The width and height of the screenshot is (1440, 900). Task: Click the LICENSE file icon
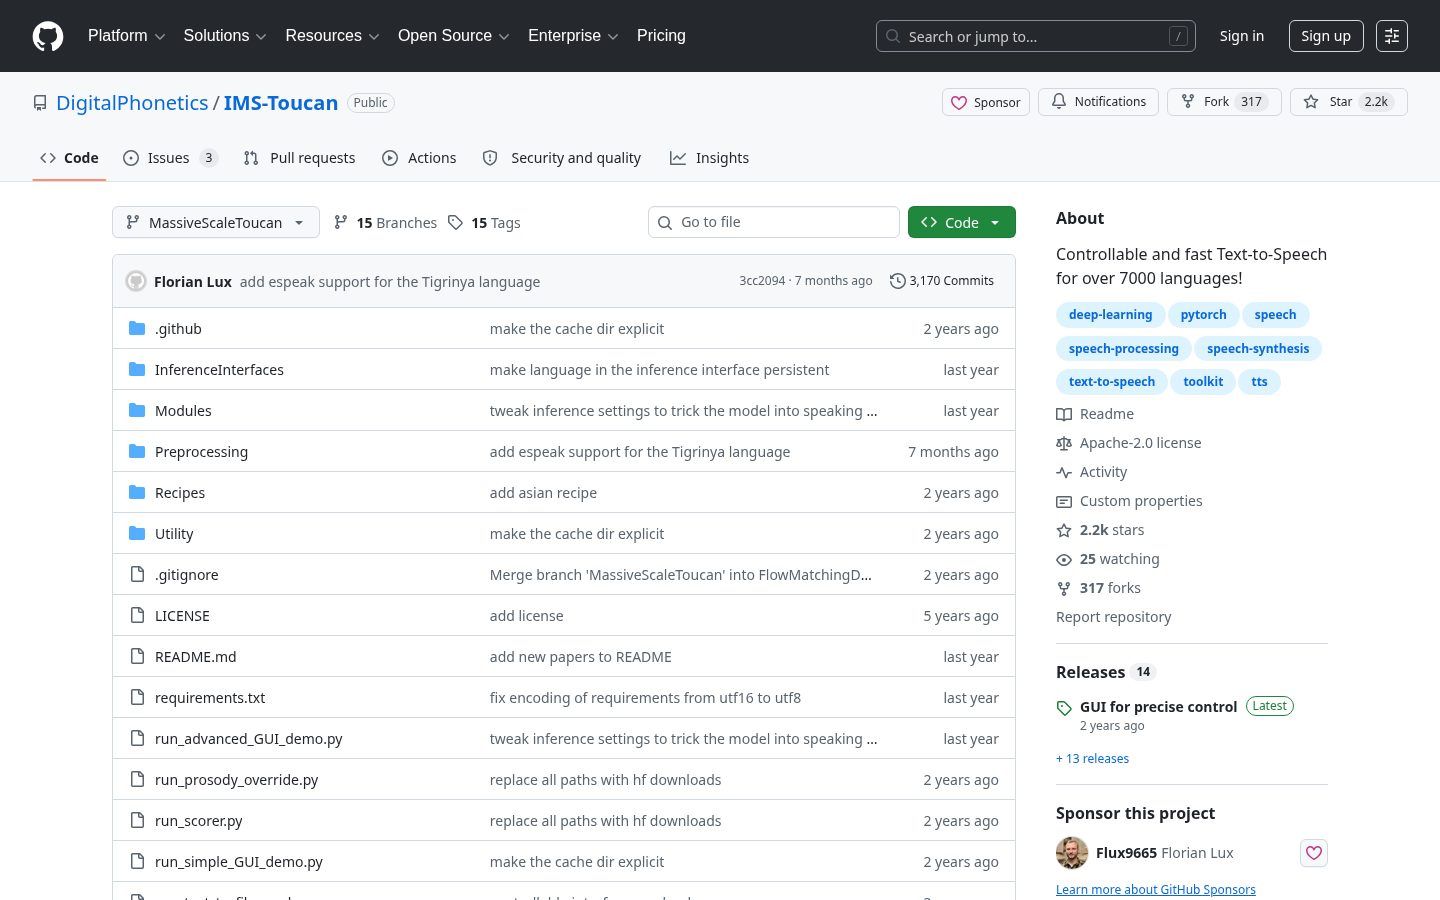pos(137,615)
